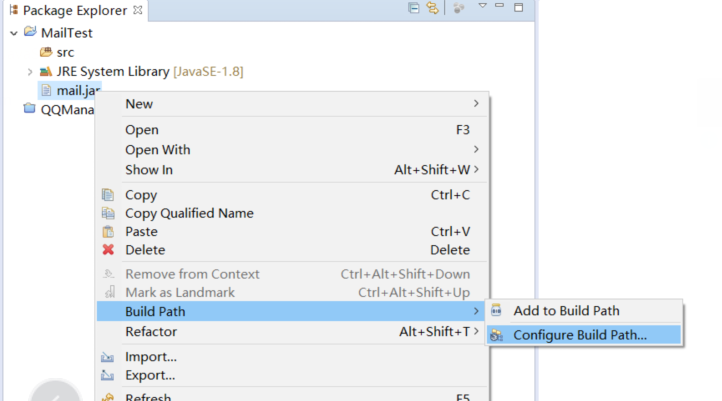Open the Show In submenu
This screenshot has height=401, width=722.
(293, 170)
